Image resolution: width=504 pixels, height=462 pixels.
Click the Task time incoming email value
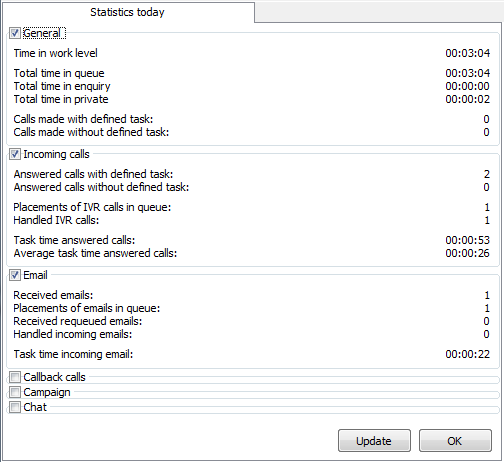pyautogui.click(x=468, y=354)
